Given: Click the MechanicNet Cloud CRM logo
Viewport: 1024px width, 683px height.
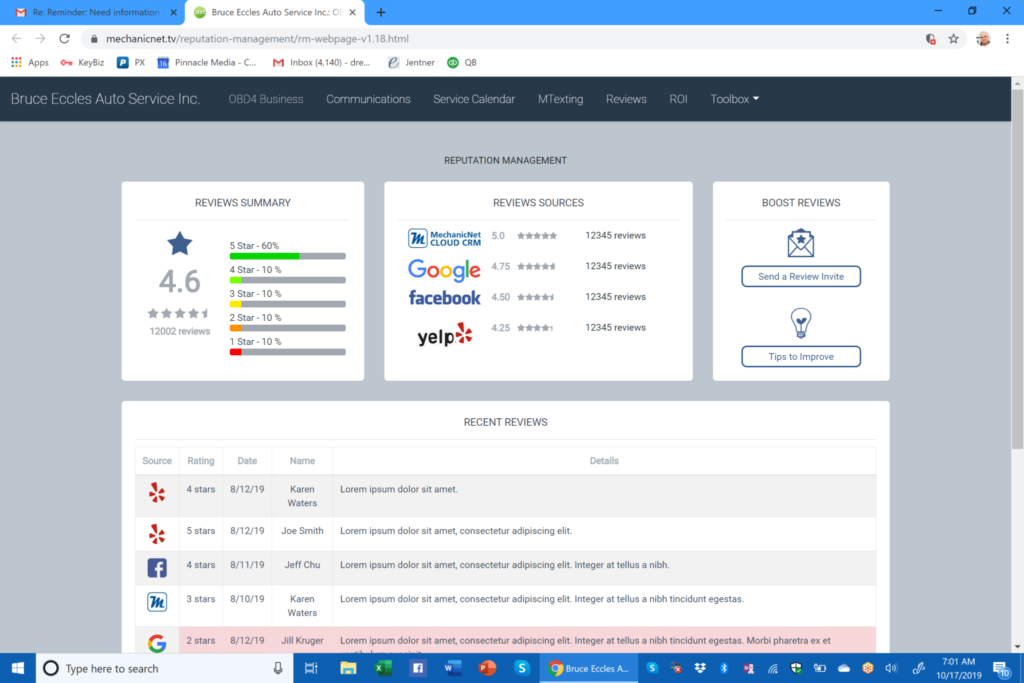Looking at the screenshot, I should pyautogui.click(x=444, y=238).
